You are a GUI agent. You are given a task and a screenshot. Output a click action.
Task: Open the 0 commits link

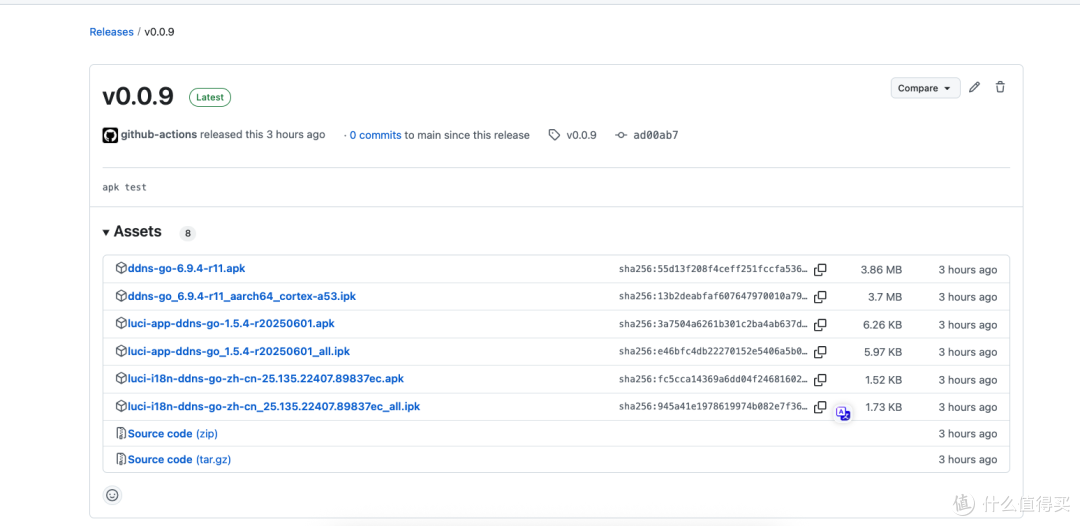[x=375, y=136]
